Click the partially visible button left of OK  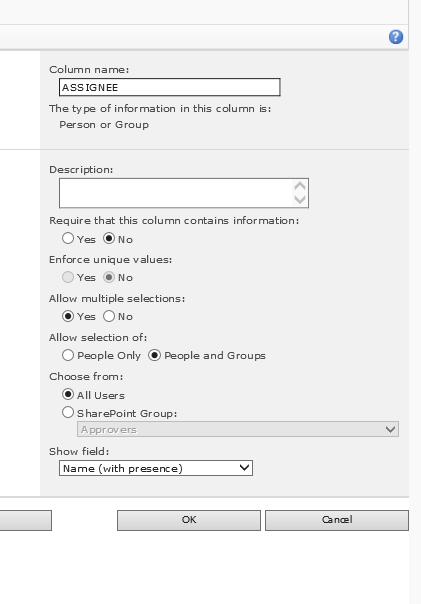pyautogui.click(x=25, y=520)
